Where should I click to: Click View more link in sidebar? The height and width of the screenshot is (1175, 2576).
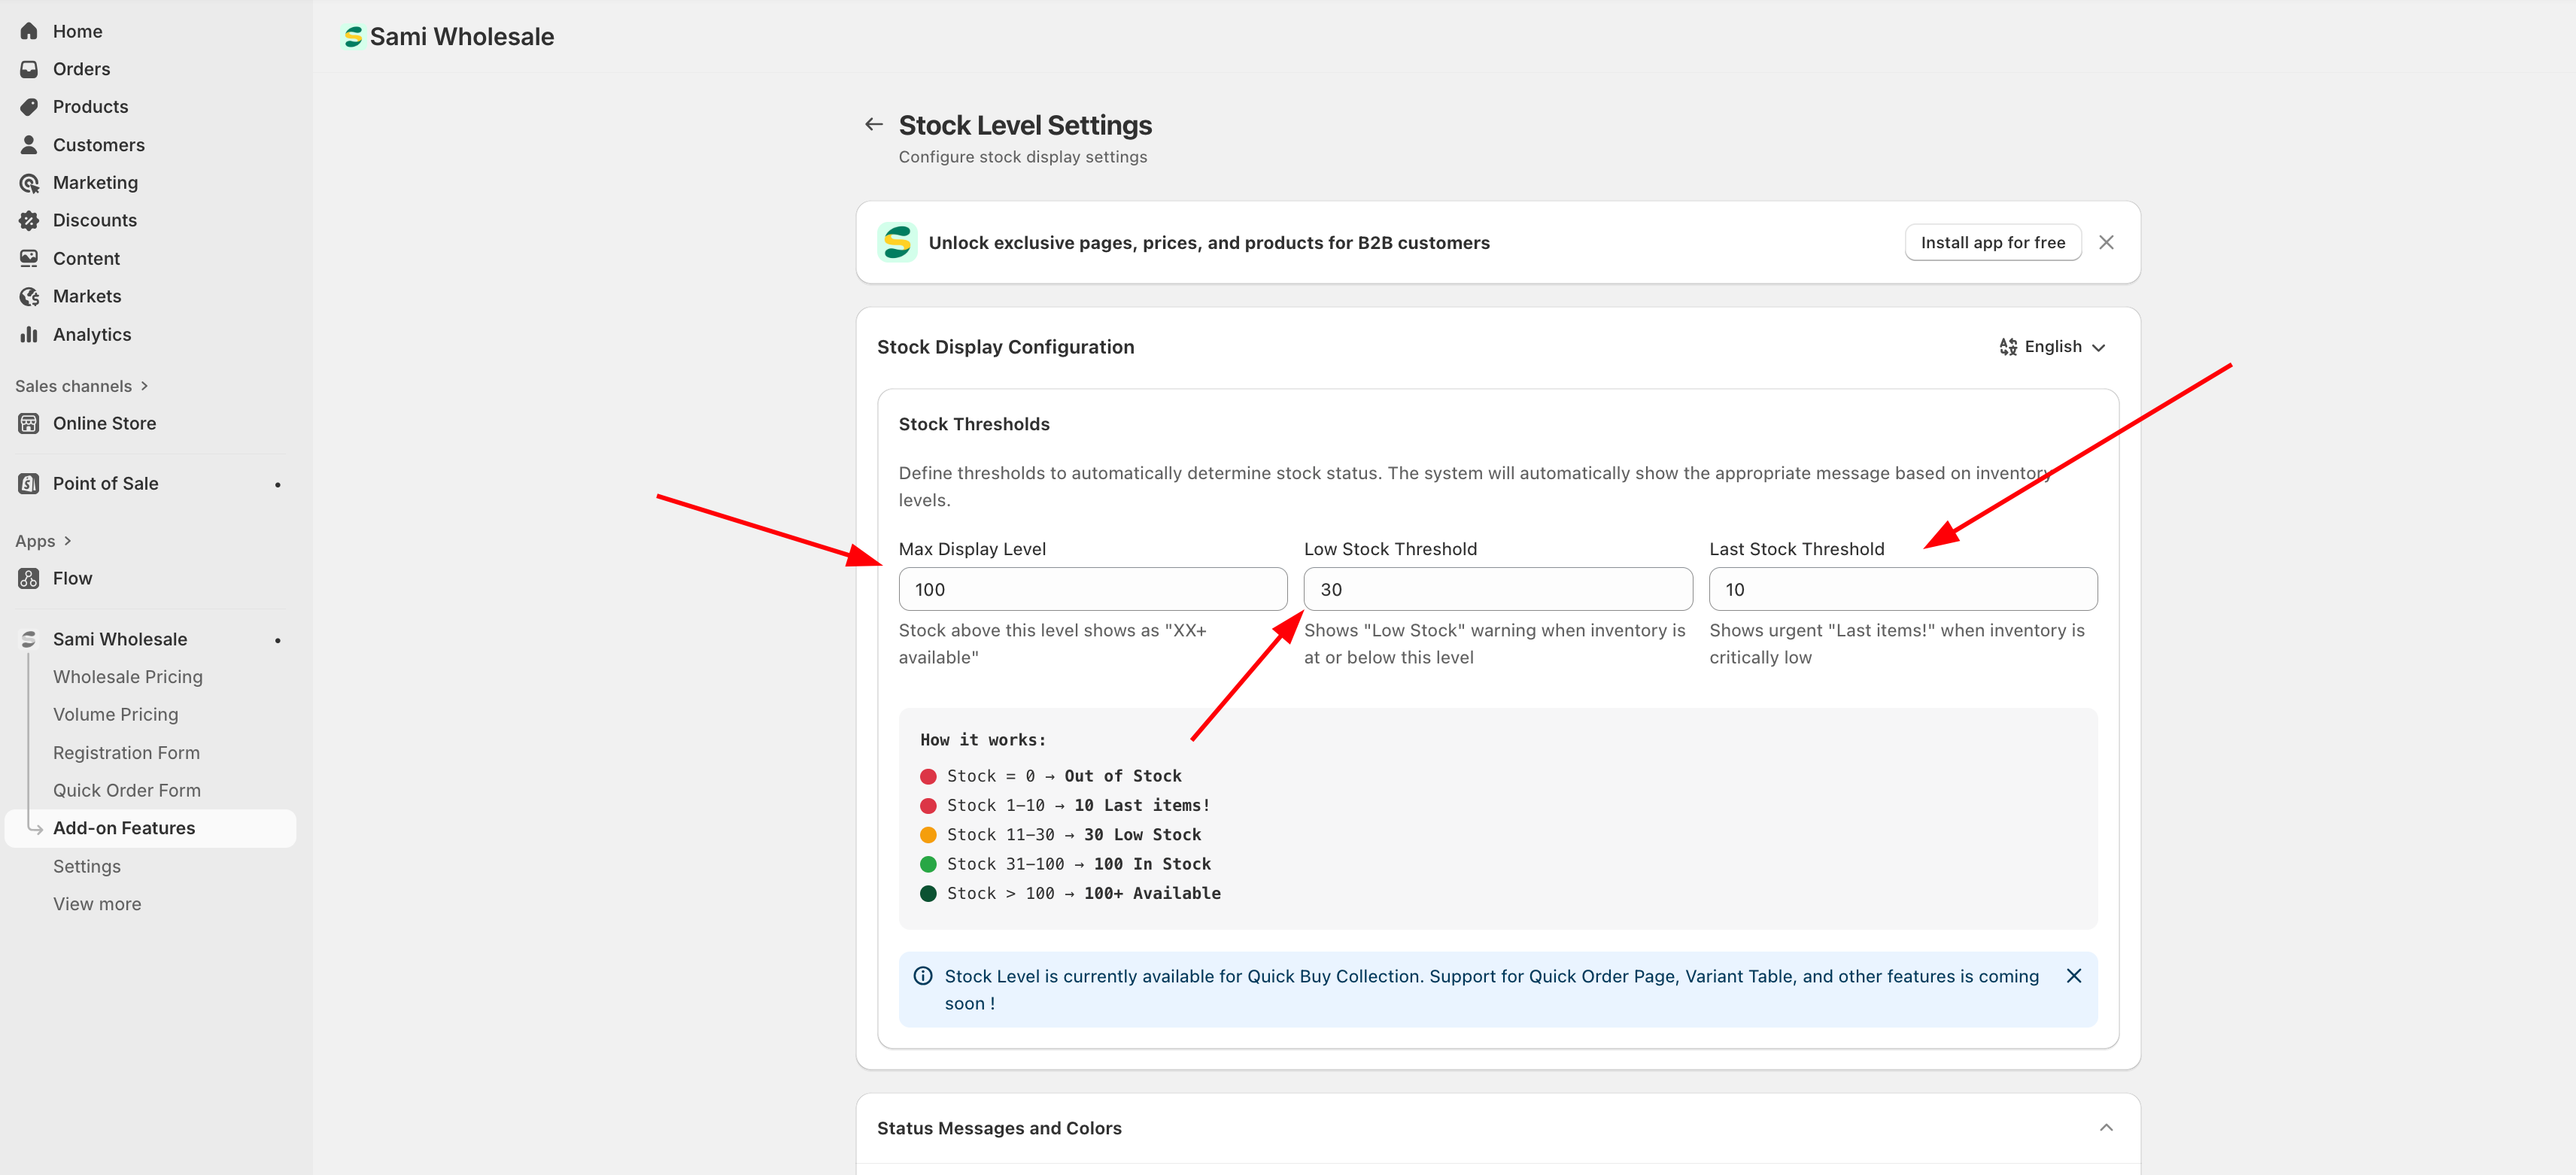point(97,904)
